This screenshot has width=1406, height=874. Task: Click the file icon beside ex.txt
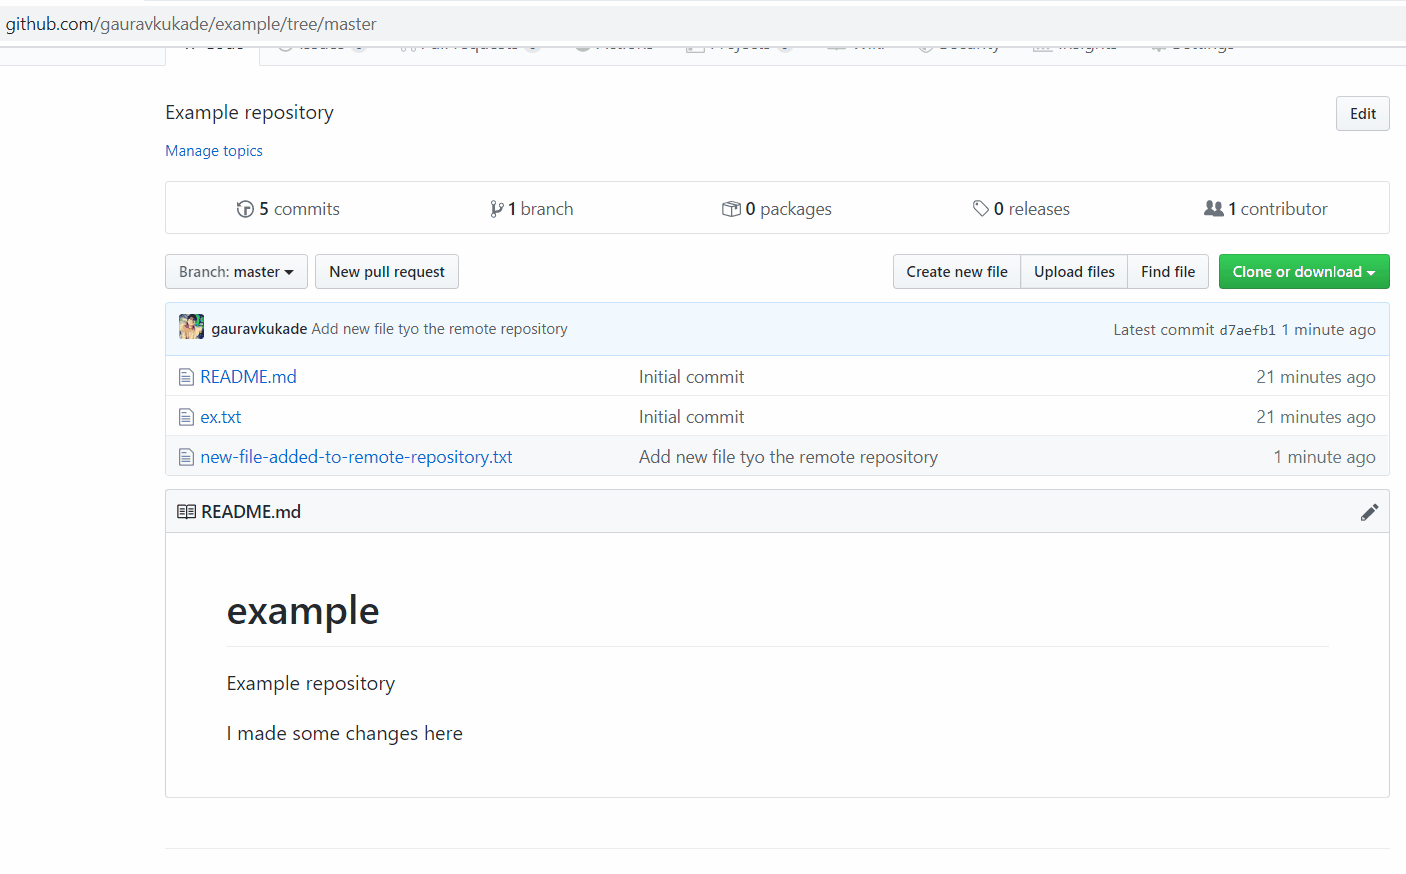tap(186, 417)
